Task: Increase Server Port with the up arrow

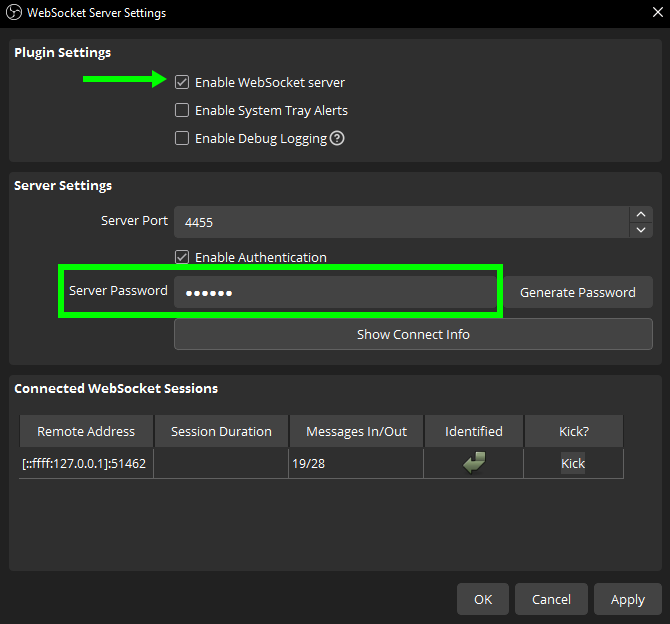Action: [x=641, y=214]
